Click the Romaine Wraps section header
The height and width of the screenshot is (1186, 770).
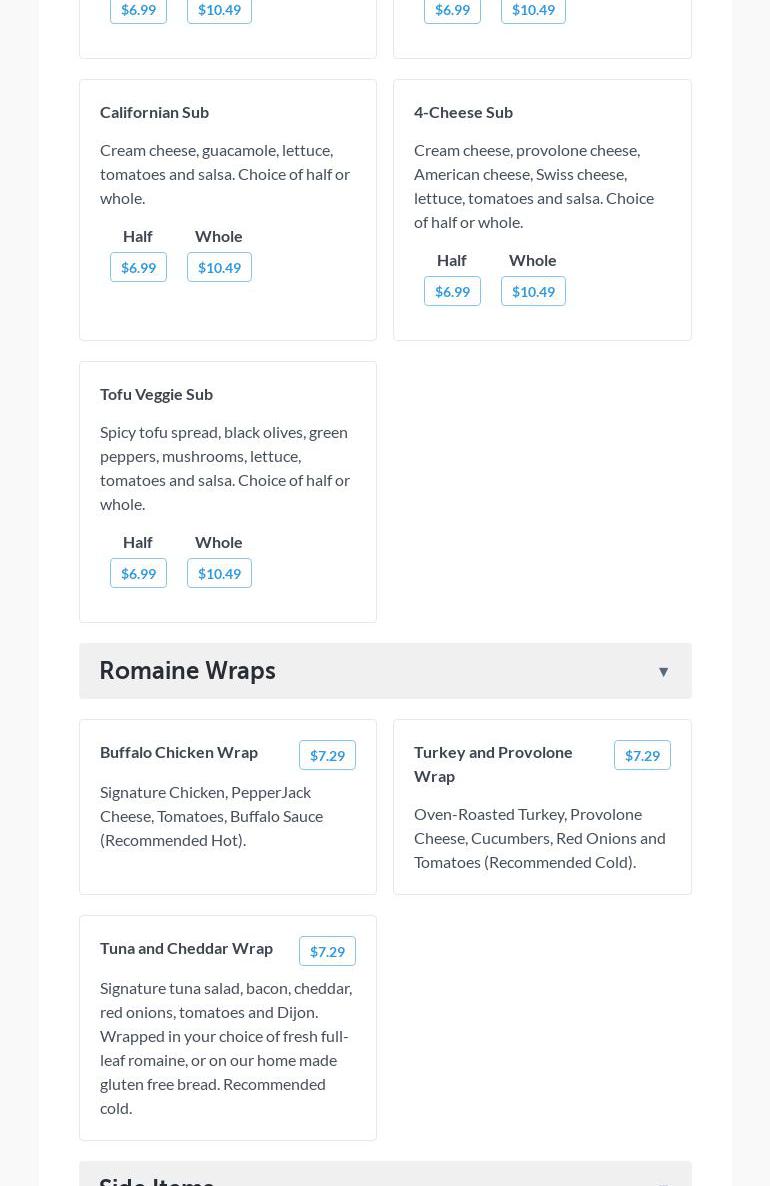tap(187, 671)
